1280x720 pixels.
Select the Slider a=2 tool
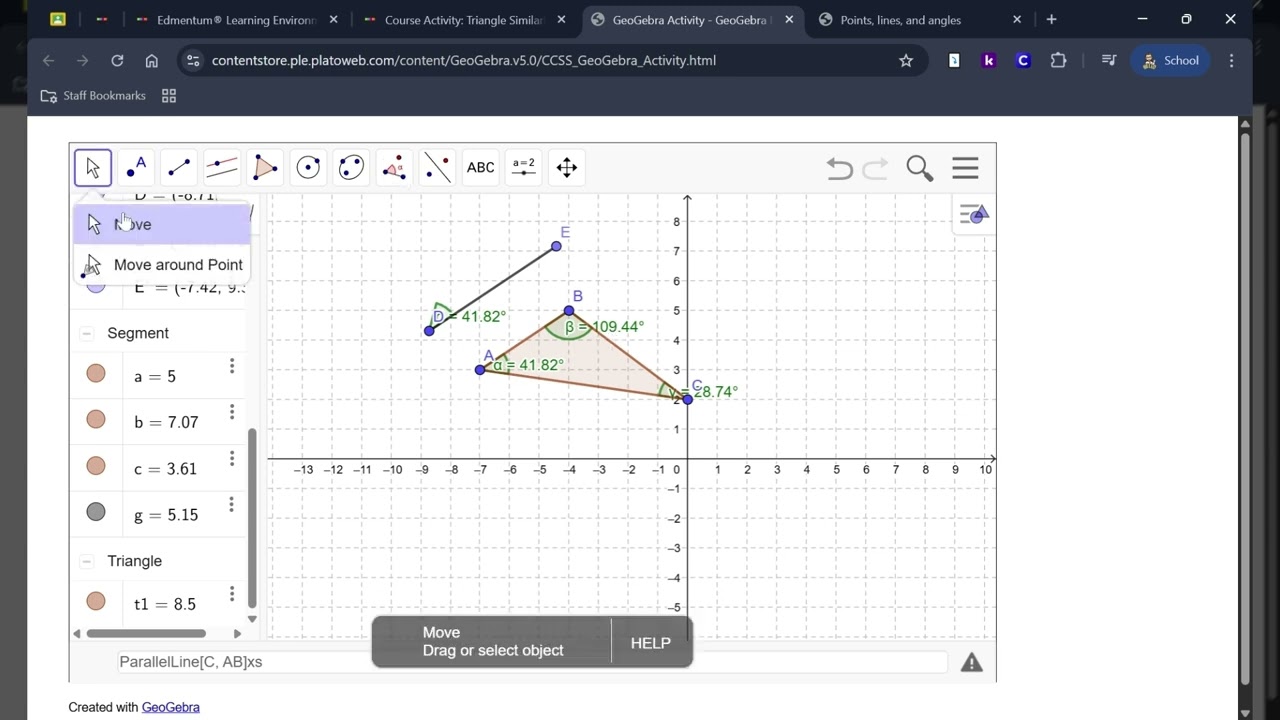pos(524,168)
